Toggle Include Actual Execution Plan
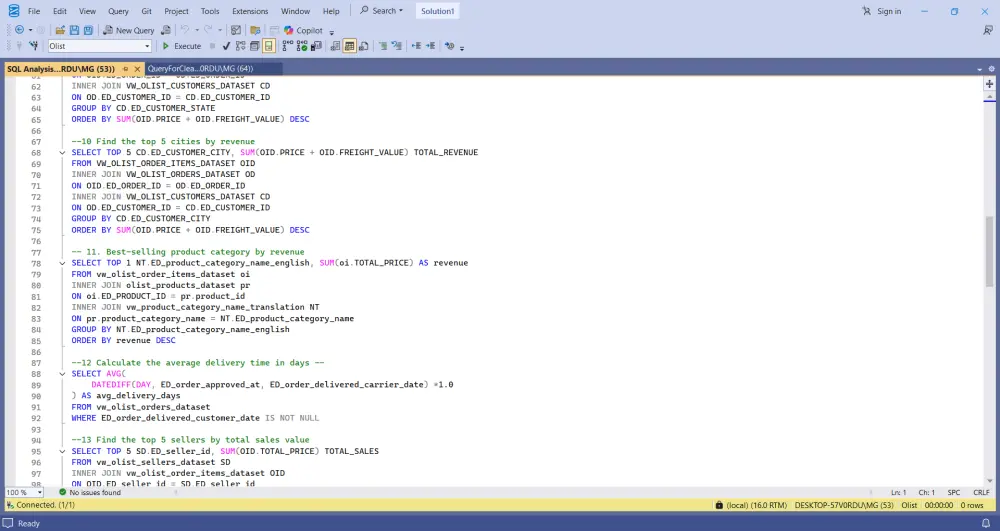 [x=288, y=46]
